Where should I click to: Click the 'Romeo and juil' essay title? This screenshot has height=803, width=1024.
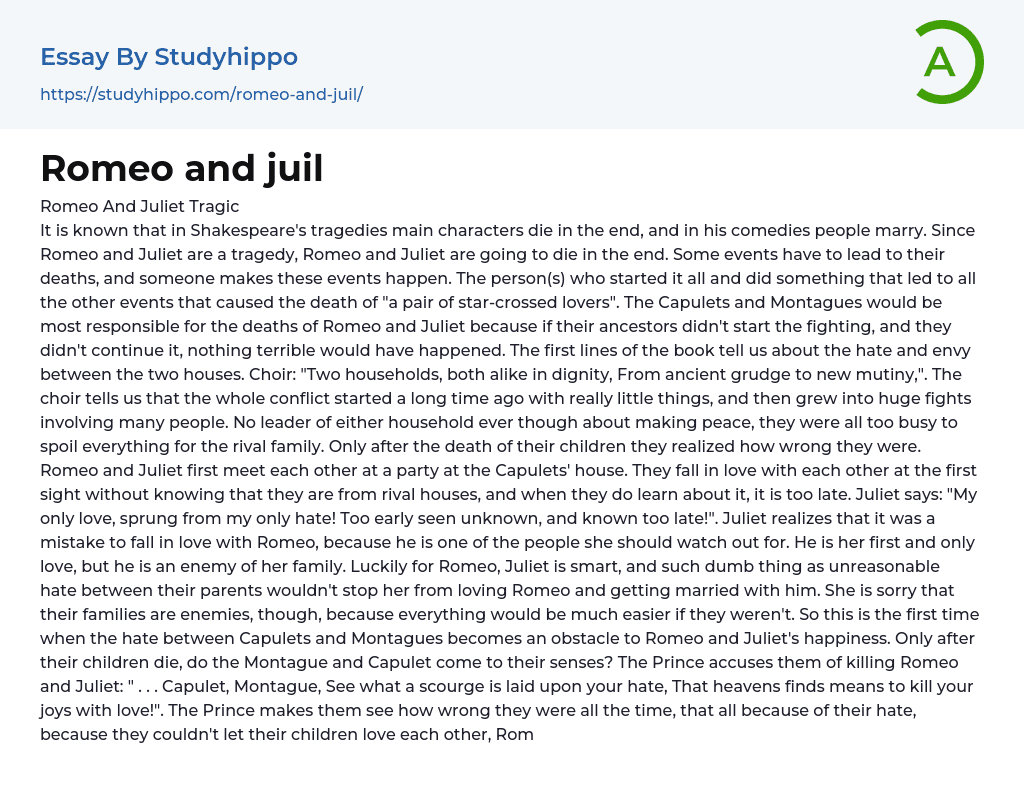coord(181,168)
